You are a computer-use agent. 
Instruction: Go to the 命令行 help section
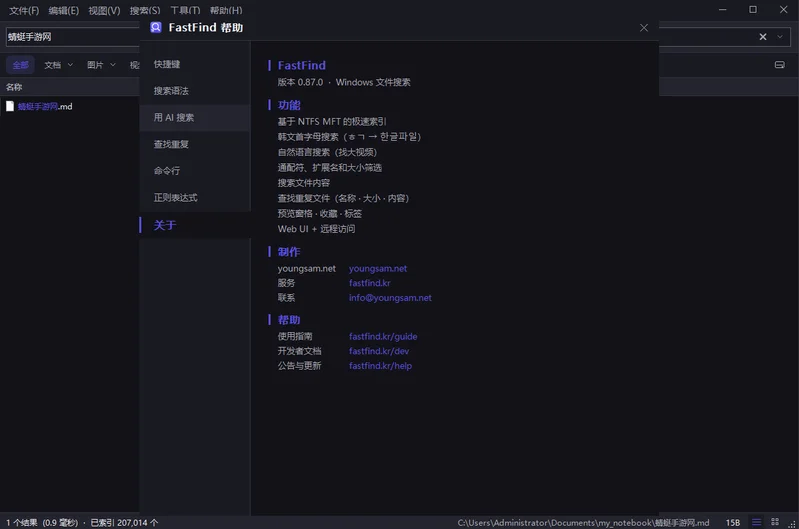coord(195,171)
